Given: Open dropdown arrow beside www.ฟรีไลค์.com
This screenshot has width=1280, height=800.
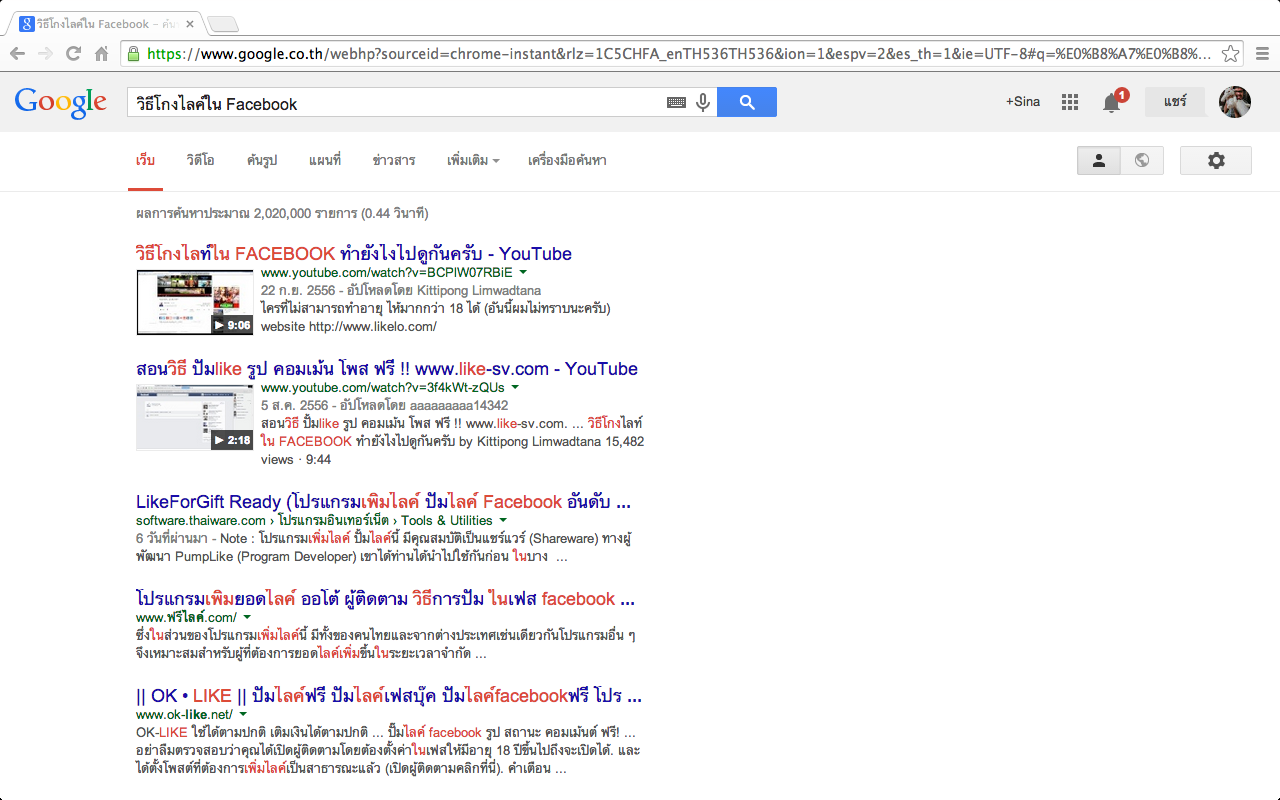Looking at the screenshot, I should (247, 617).
